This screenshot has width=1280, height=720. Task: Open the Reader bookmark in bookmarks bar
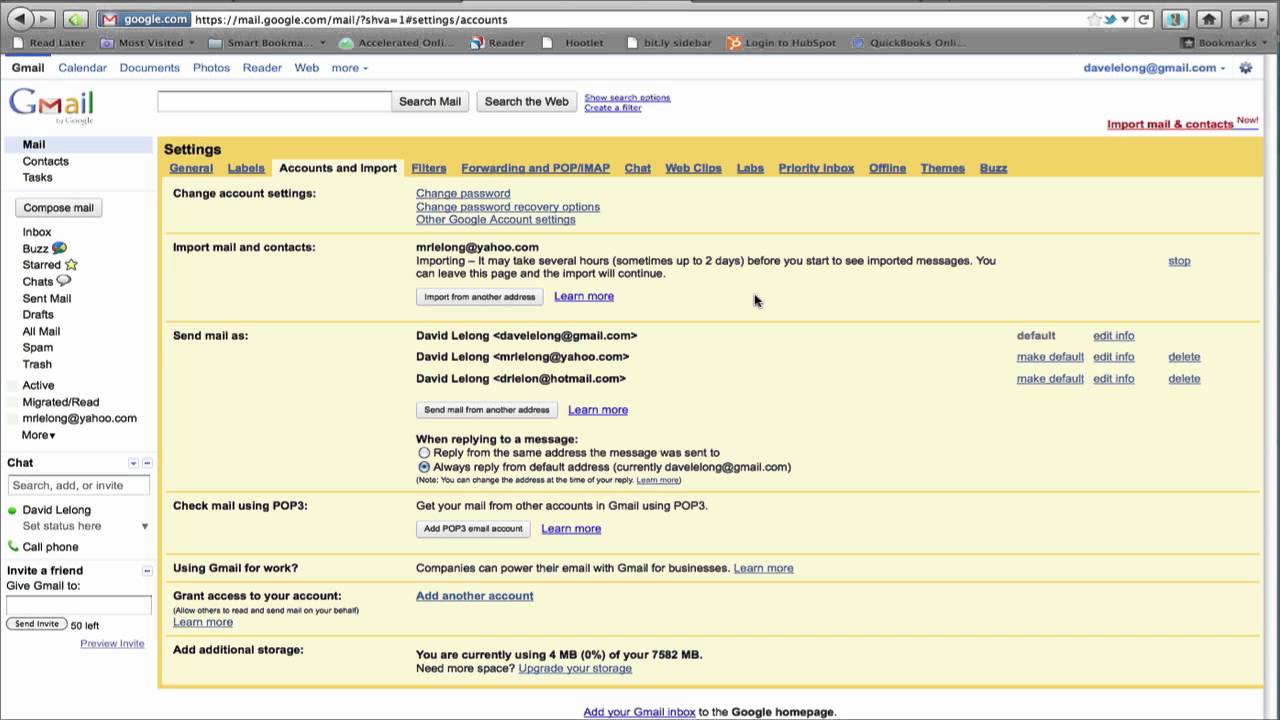pos(498,43)
